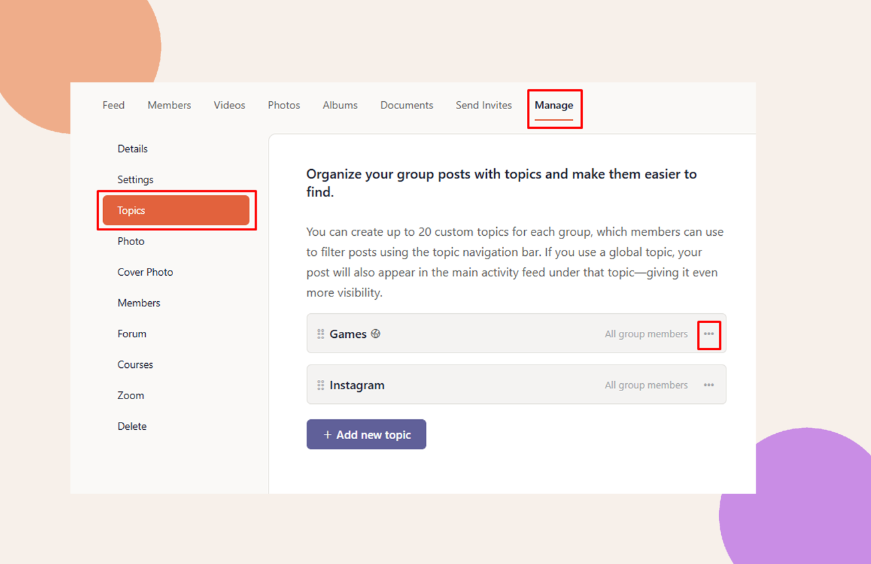871x564 pixels.
Task: Open Forum in the manage sidebar
Action: (x=132, y=333)
